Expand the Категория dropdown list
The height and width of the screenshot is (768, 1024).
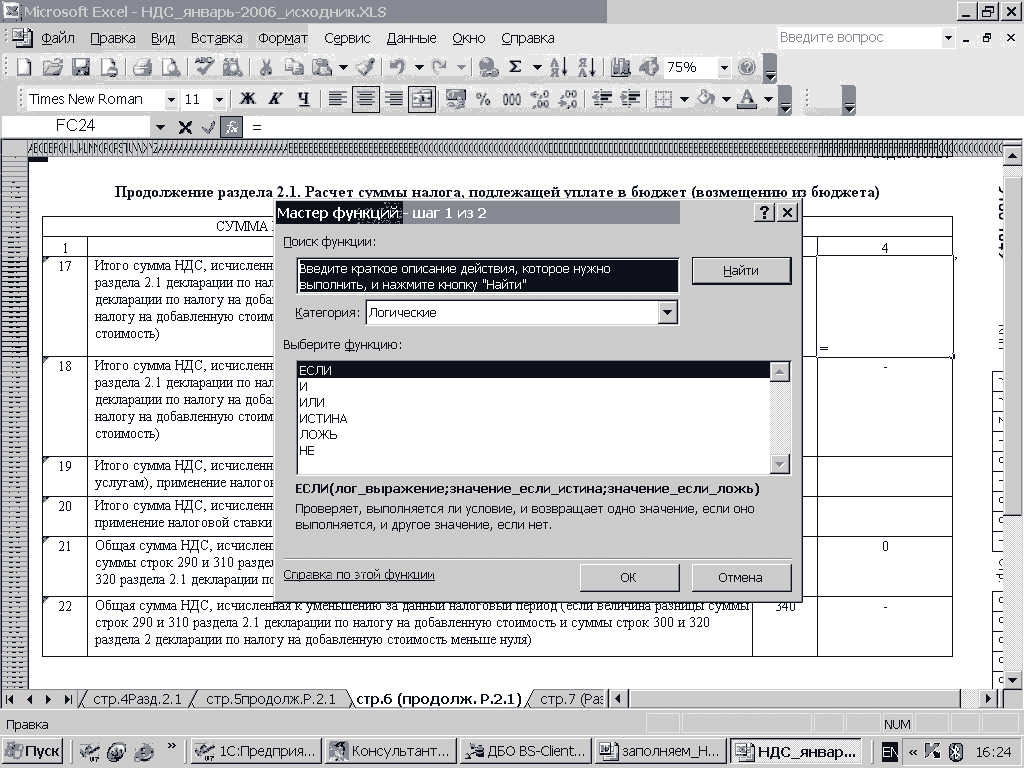tap(668, 313)
